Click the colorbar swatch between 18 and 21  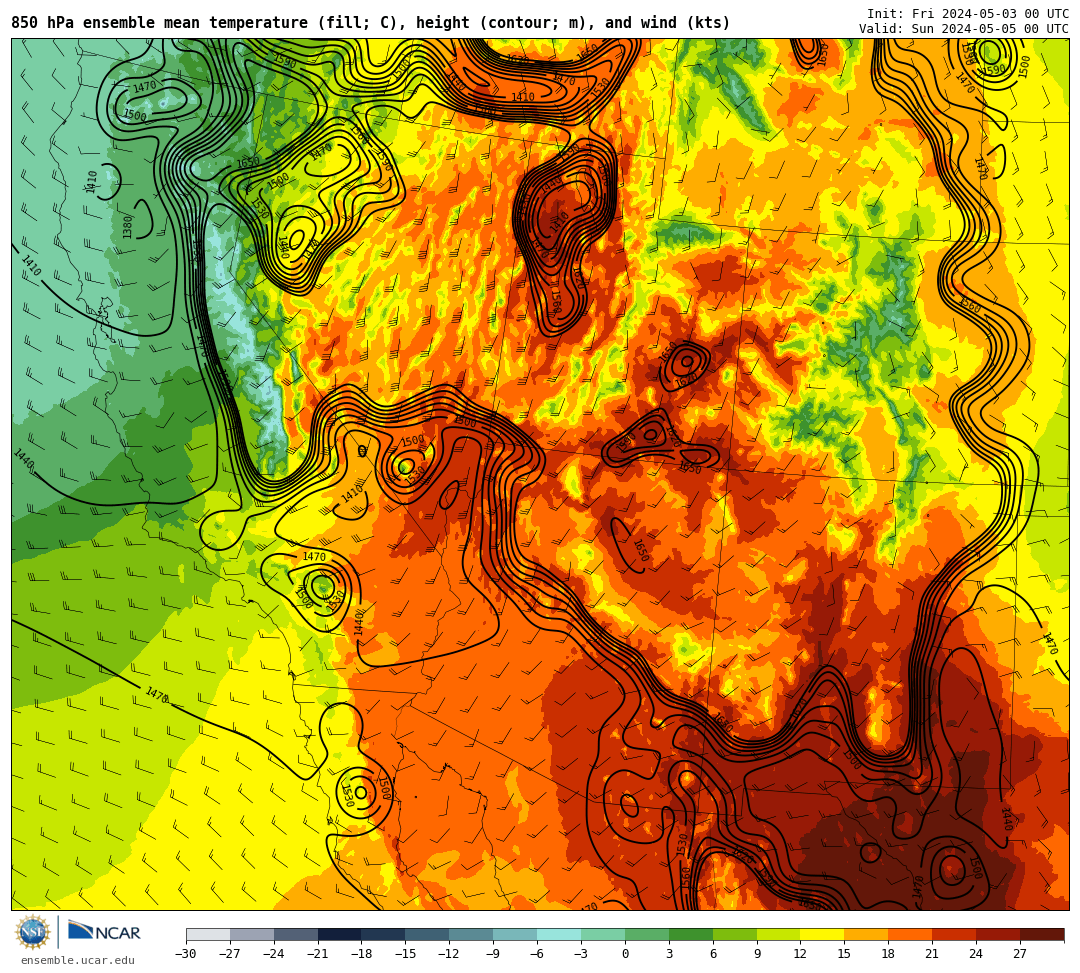[x=910, y=934]
